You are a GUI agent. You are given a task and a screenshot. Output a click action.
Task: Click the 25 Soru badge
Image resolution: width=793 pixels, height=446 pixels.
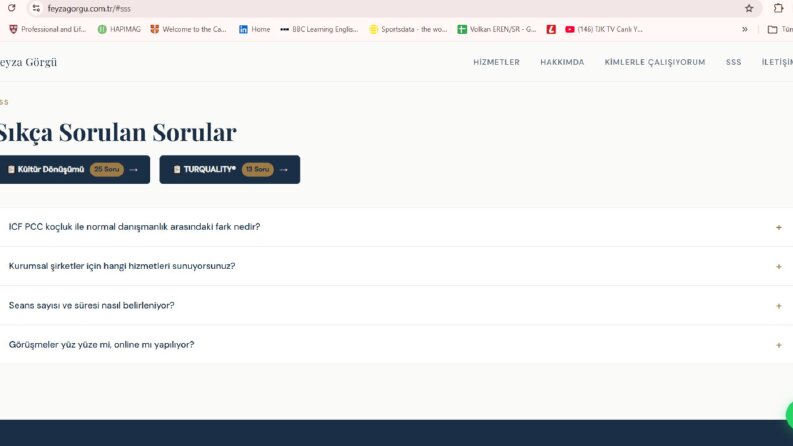pos(107,169)
